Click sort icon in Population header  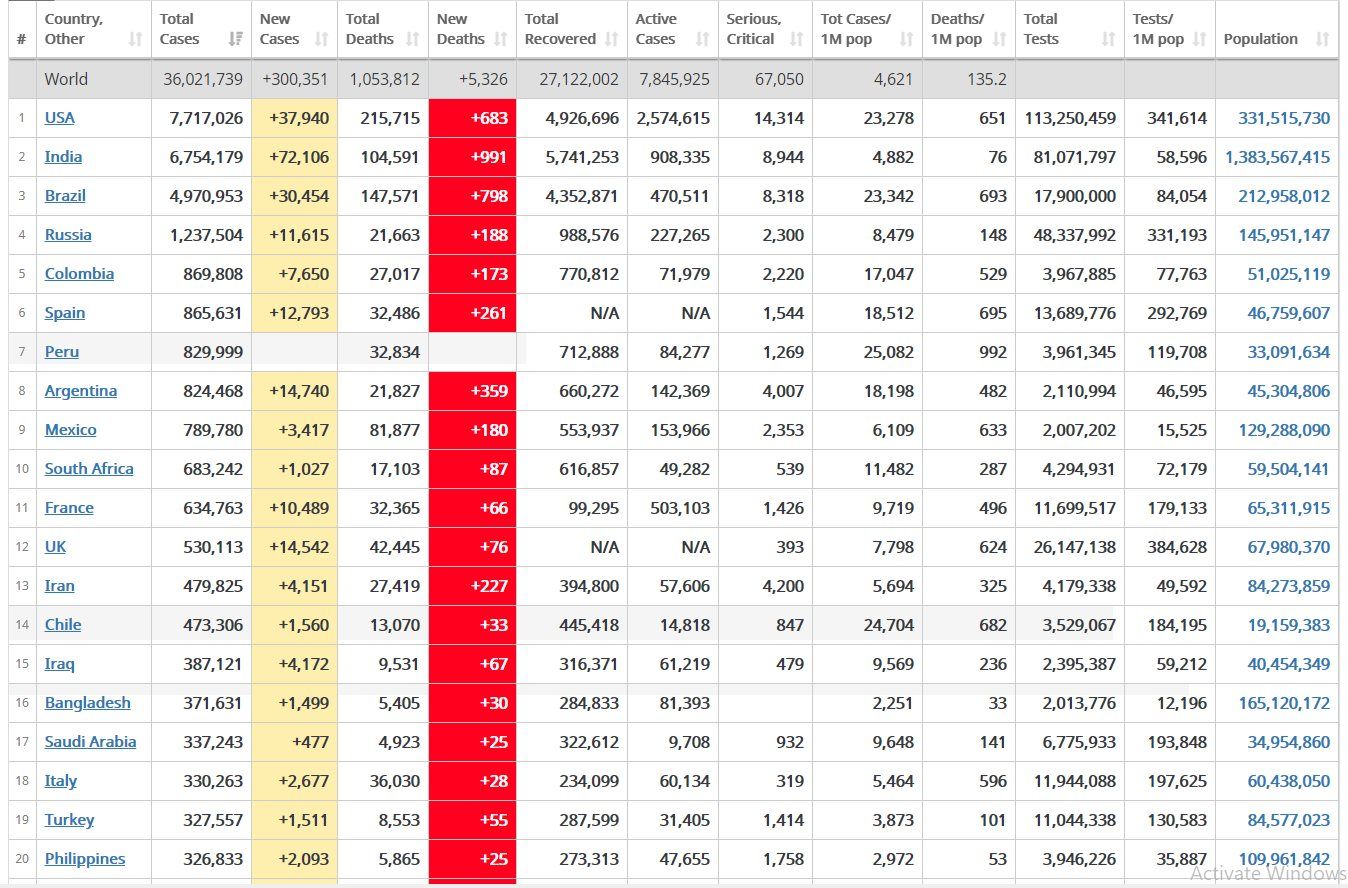[x=1323, y=39]
